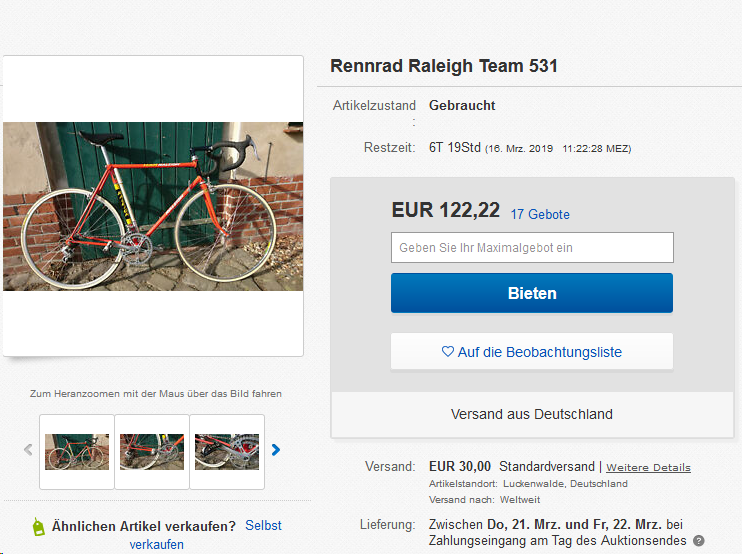This screenshot has width=742, height=554.
Task: Click the Gebraucht item condition text
Action: (x=462, y=105)
